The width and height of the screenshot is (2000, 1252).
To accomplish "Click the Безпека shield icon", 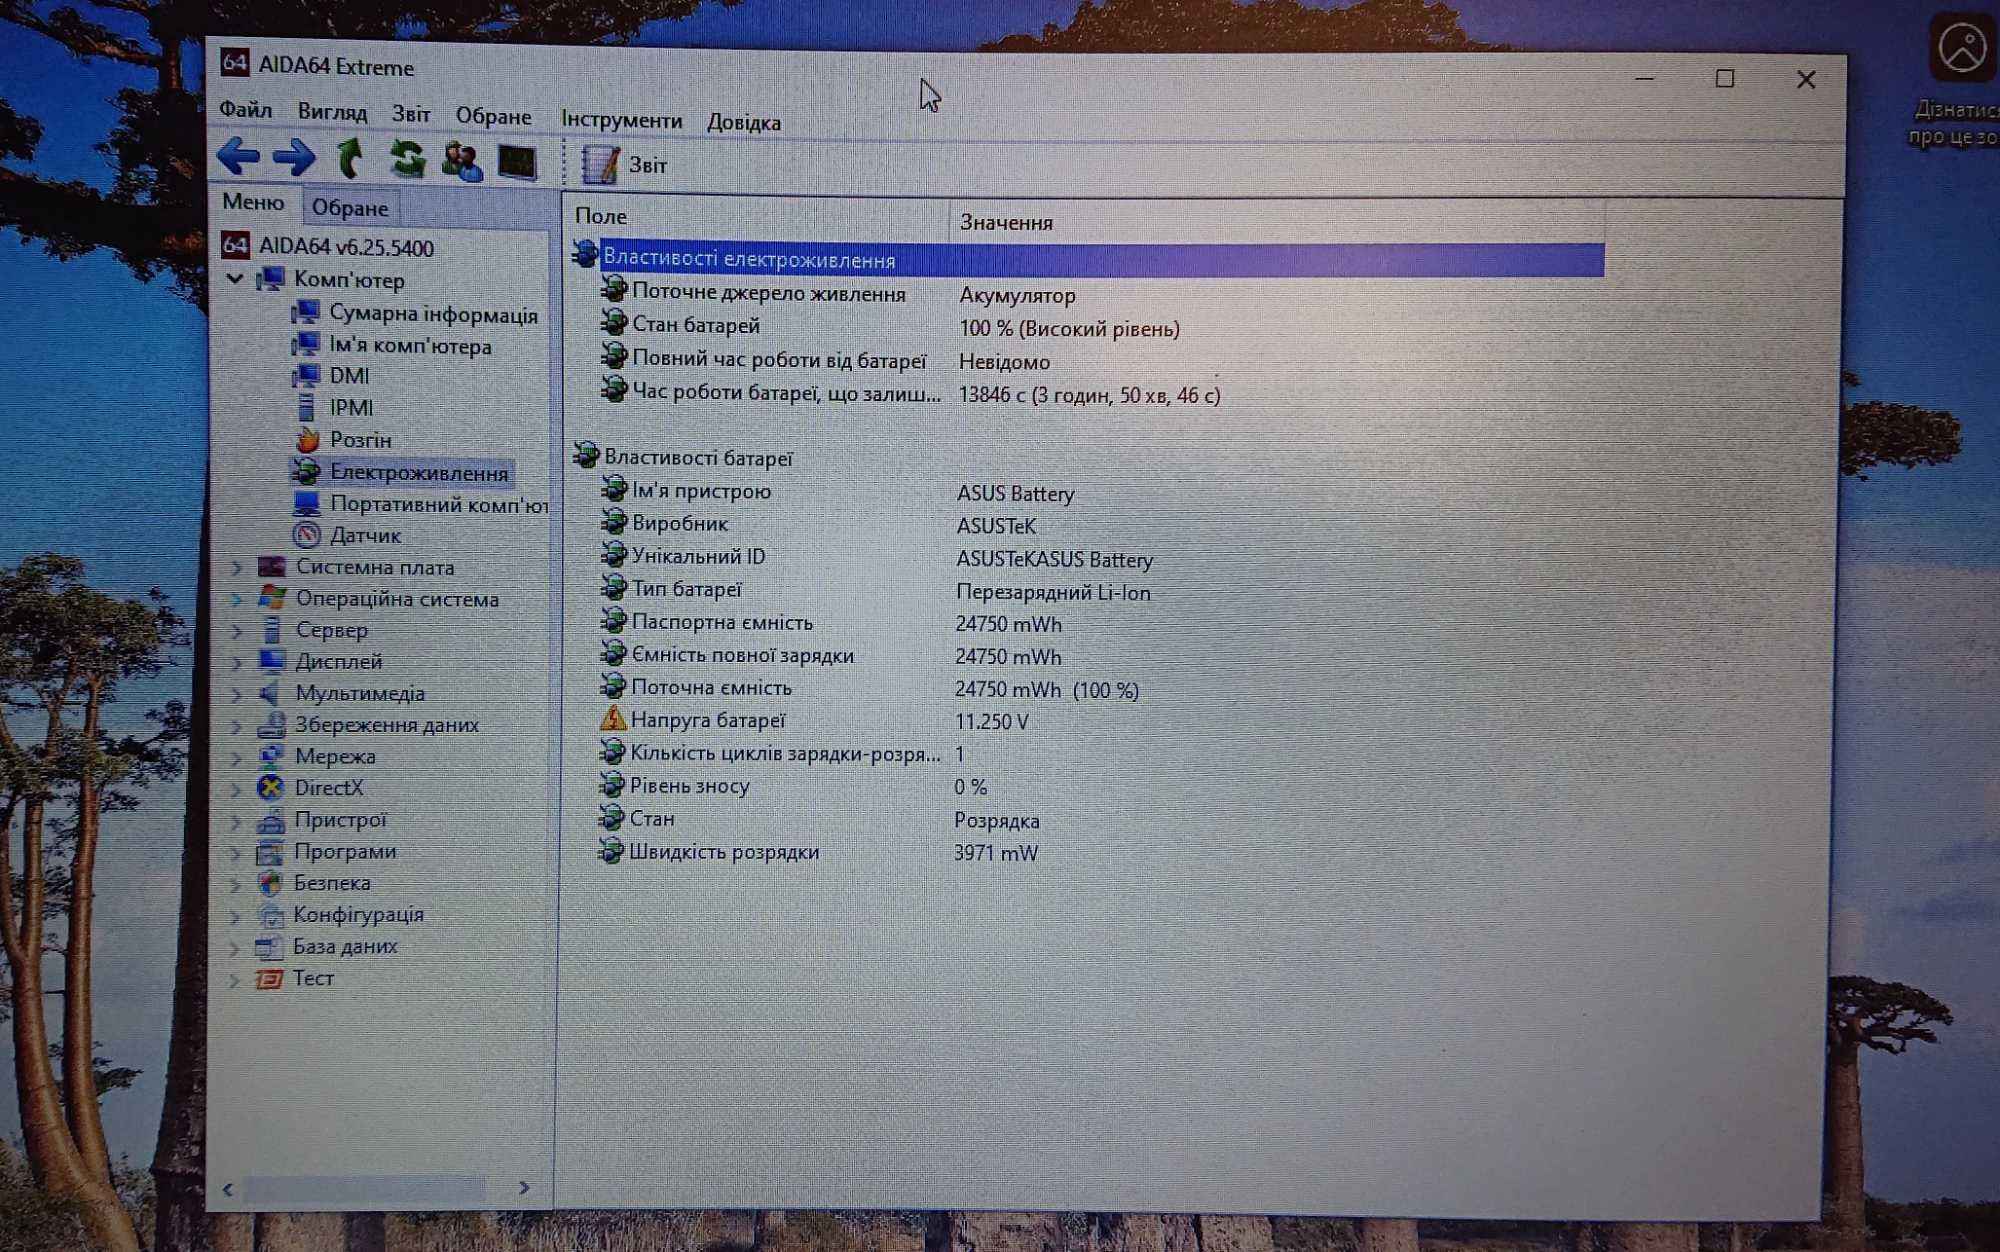I will (x=270, y=883).
